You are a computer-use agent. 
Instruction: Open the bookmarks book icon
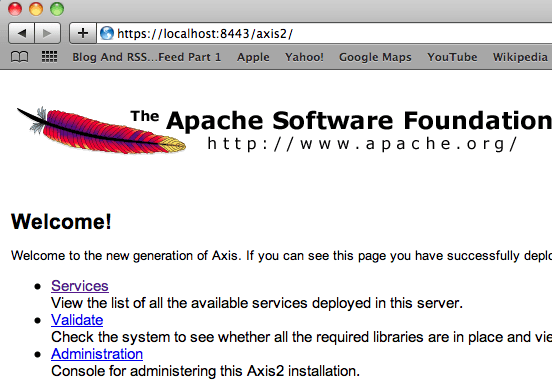pyautogui.click(x=19, y=57)
